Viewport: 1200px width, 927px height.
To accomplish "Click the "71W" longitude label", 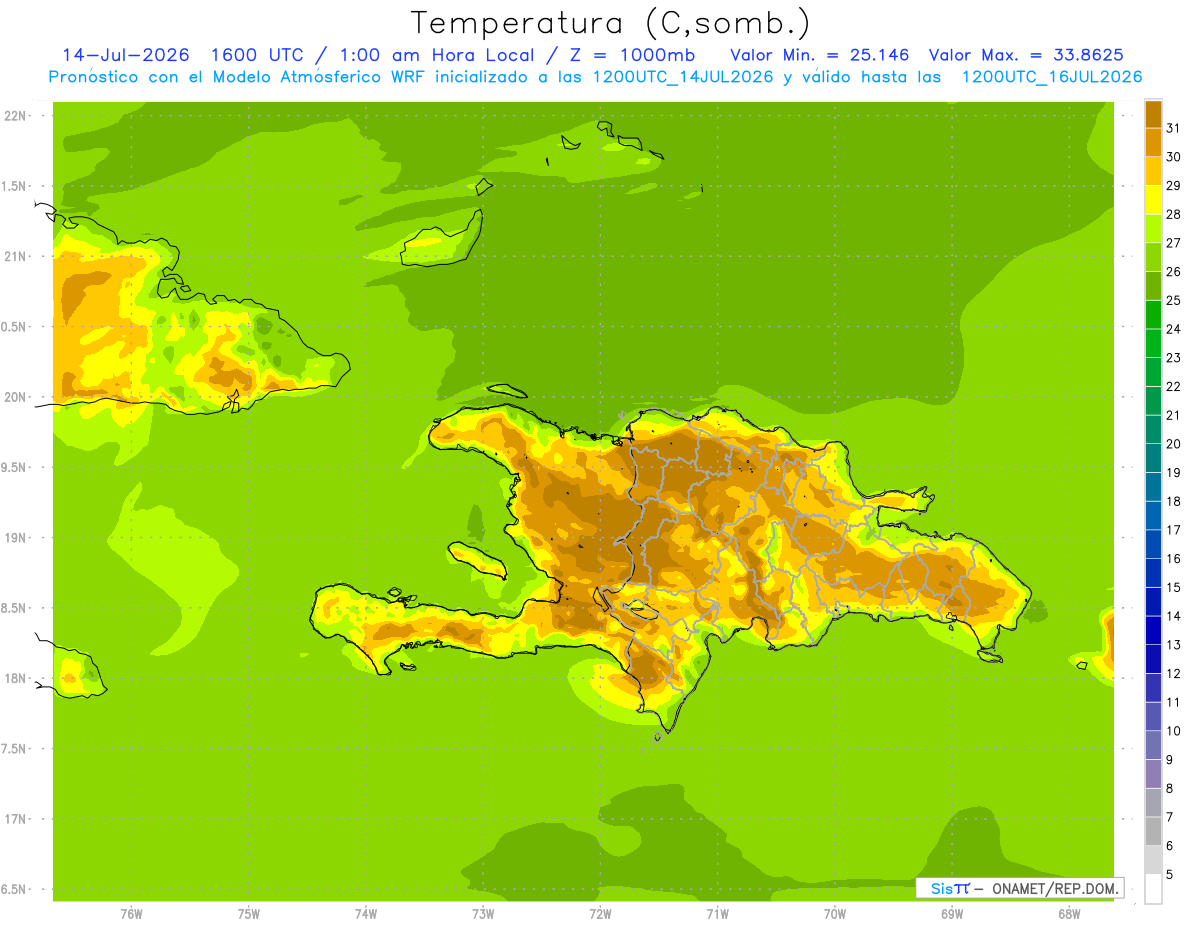I will 717,914.
